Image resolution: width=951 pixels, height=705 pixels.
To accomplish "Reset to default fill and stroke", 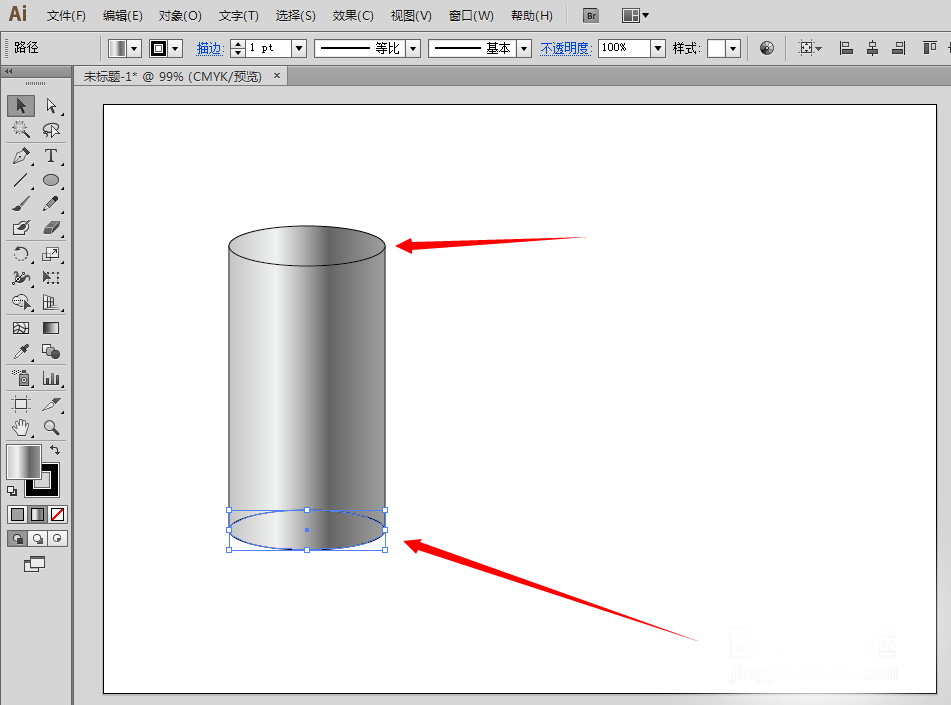I will pos(12,491).
